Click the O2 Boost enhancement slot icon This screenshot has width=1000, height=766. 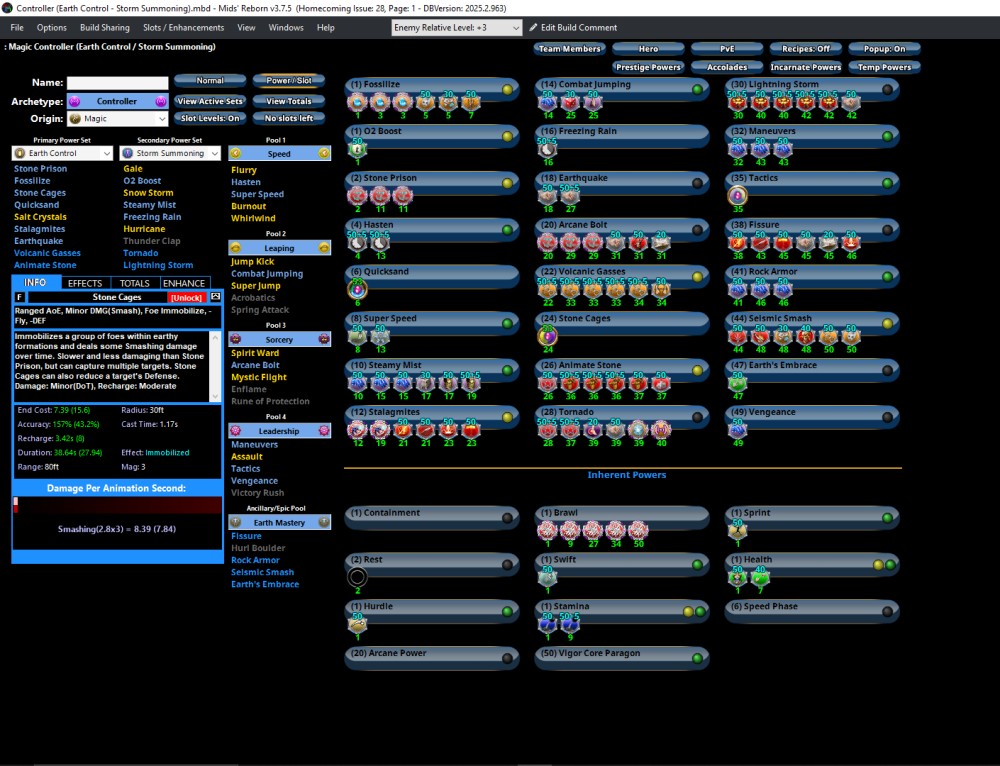coord(357,148)
